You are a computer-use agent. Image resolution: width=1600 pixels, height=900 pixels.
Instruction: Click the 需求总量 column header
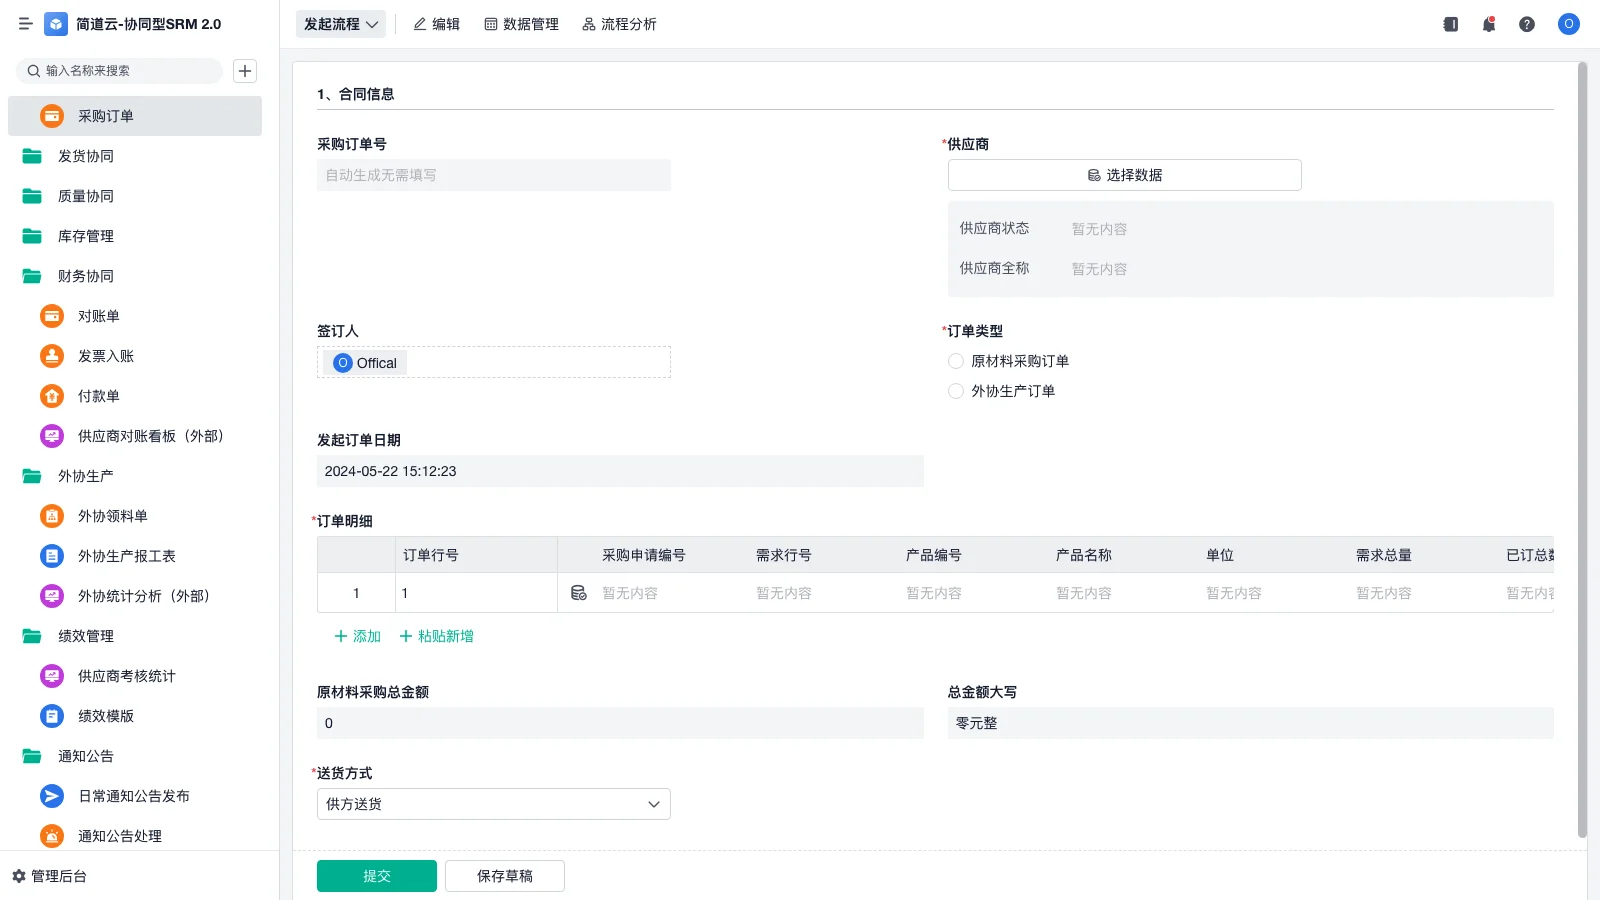click(1384, 555)
